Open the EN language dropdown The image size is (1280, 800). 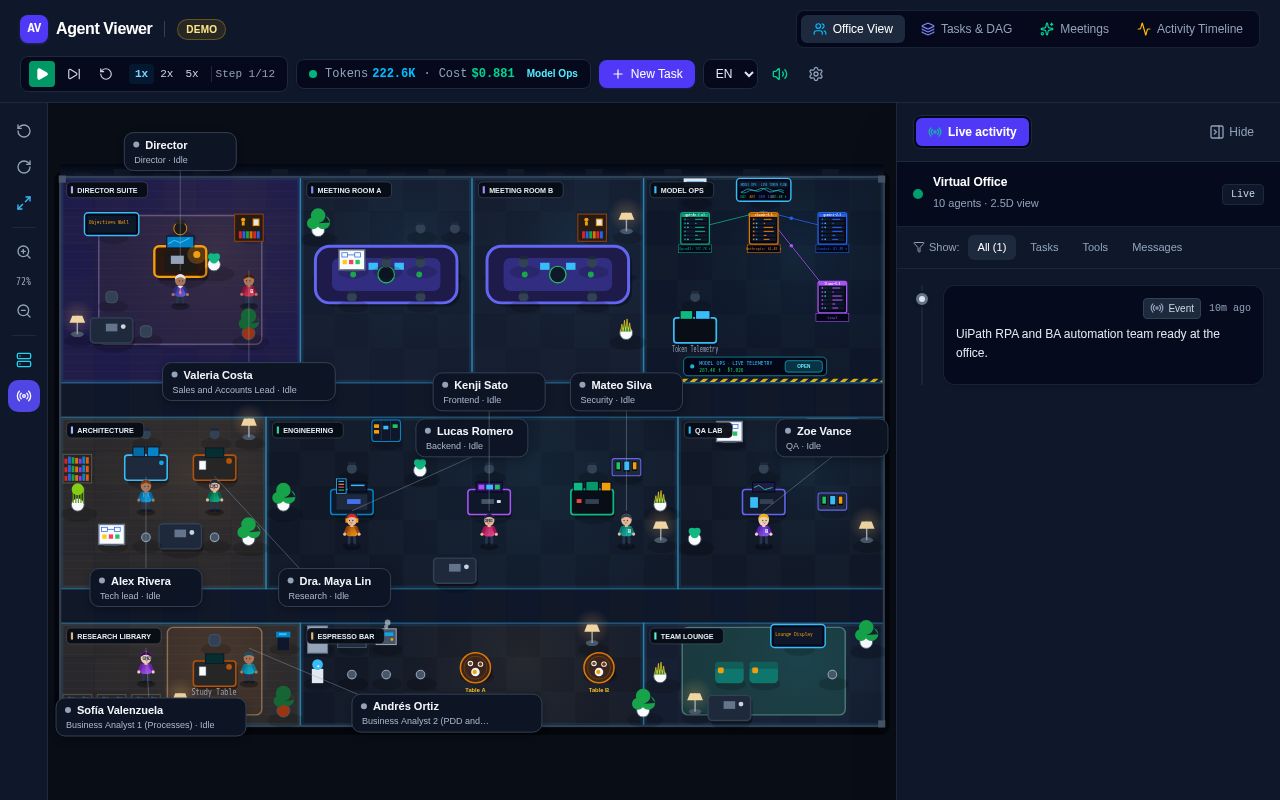click(x=730, y=74)
